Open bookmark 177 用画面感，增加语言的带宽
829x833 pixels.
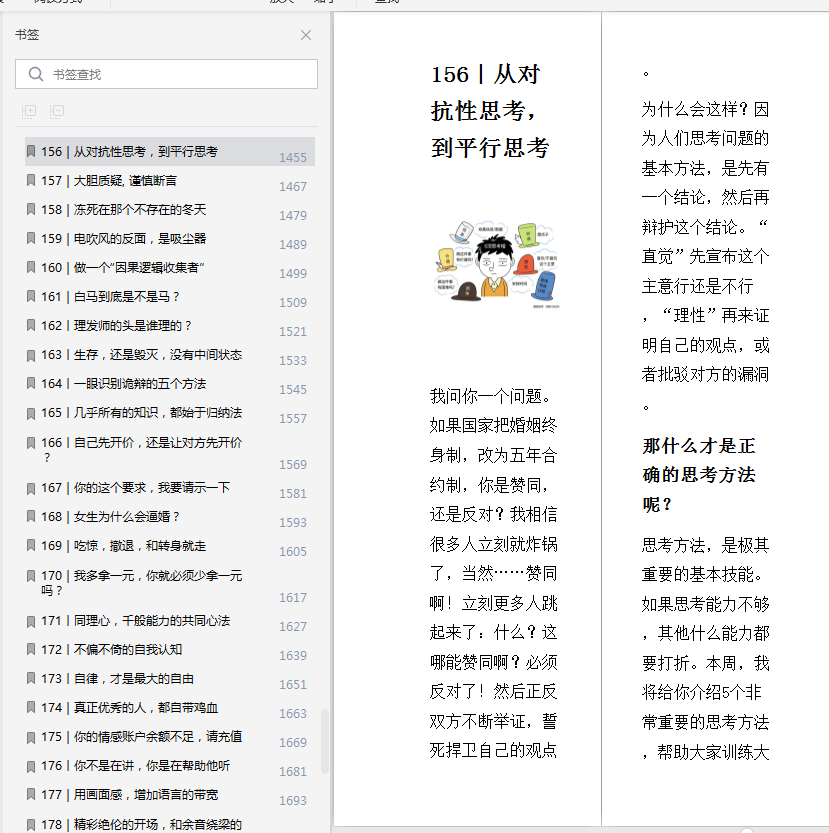(x=130, y=795)
